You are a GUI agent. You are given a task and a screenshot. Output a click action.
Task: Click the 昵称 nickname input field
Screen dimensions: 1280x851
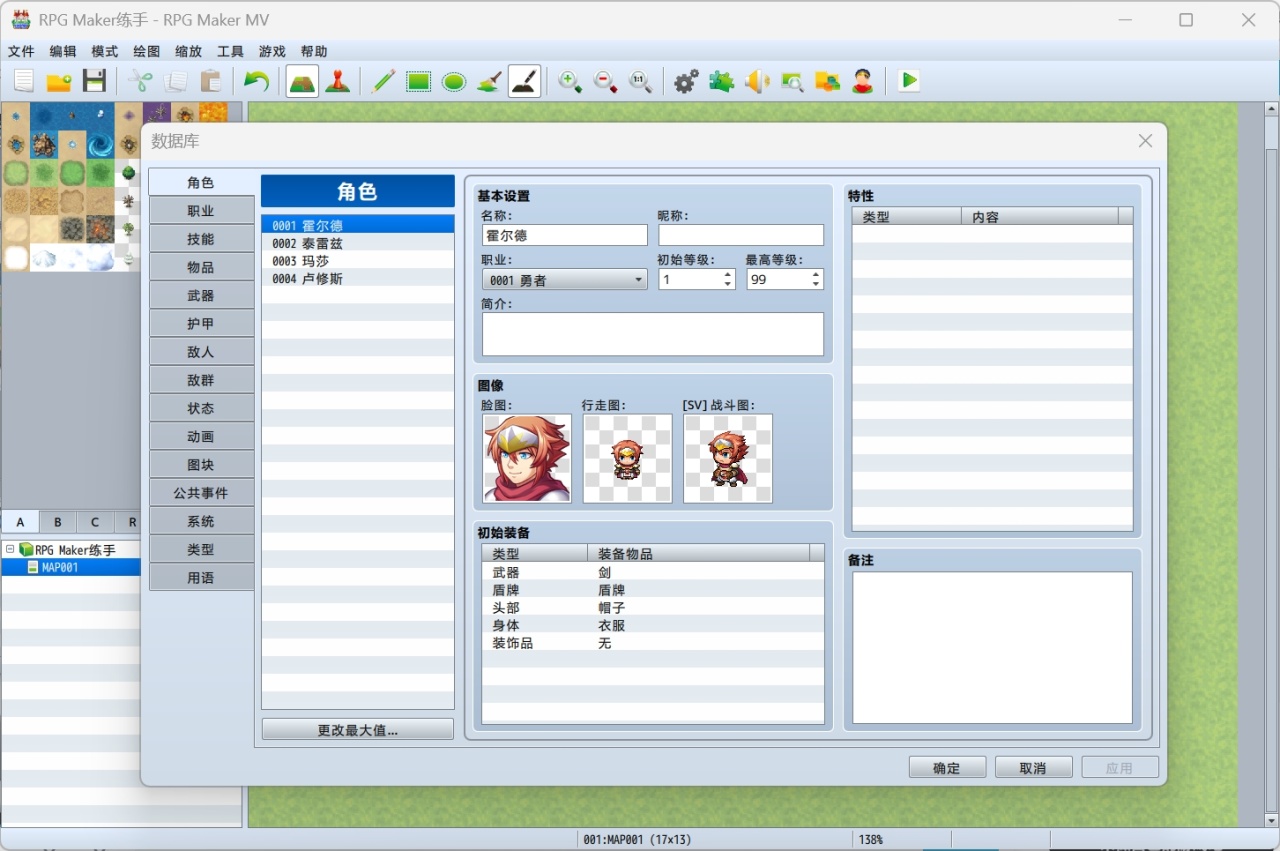pyautogui.click(x=741, y=235)
